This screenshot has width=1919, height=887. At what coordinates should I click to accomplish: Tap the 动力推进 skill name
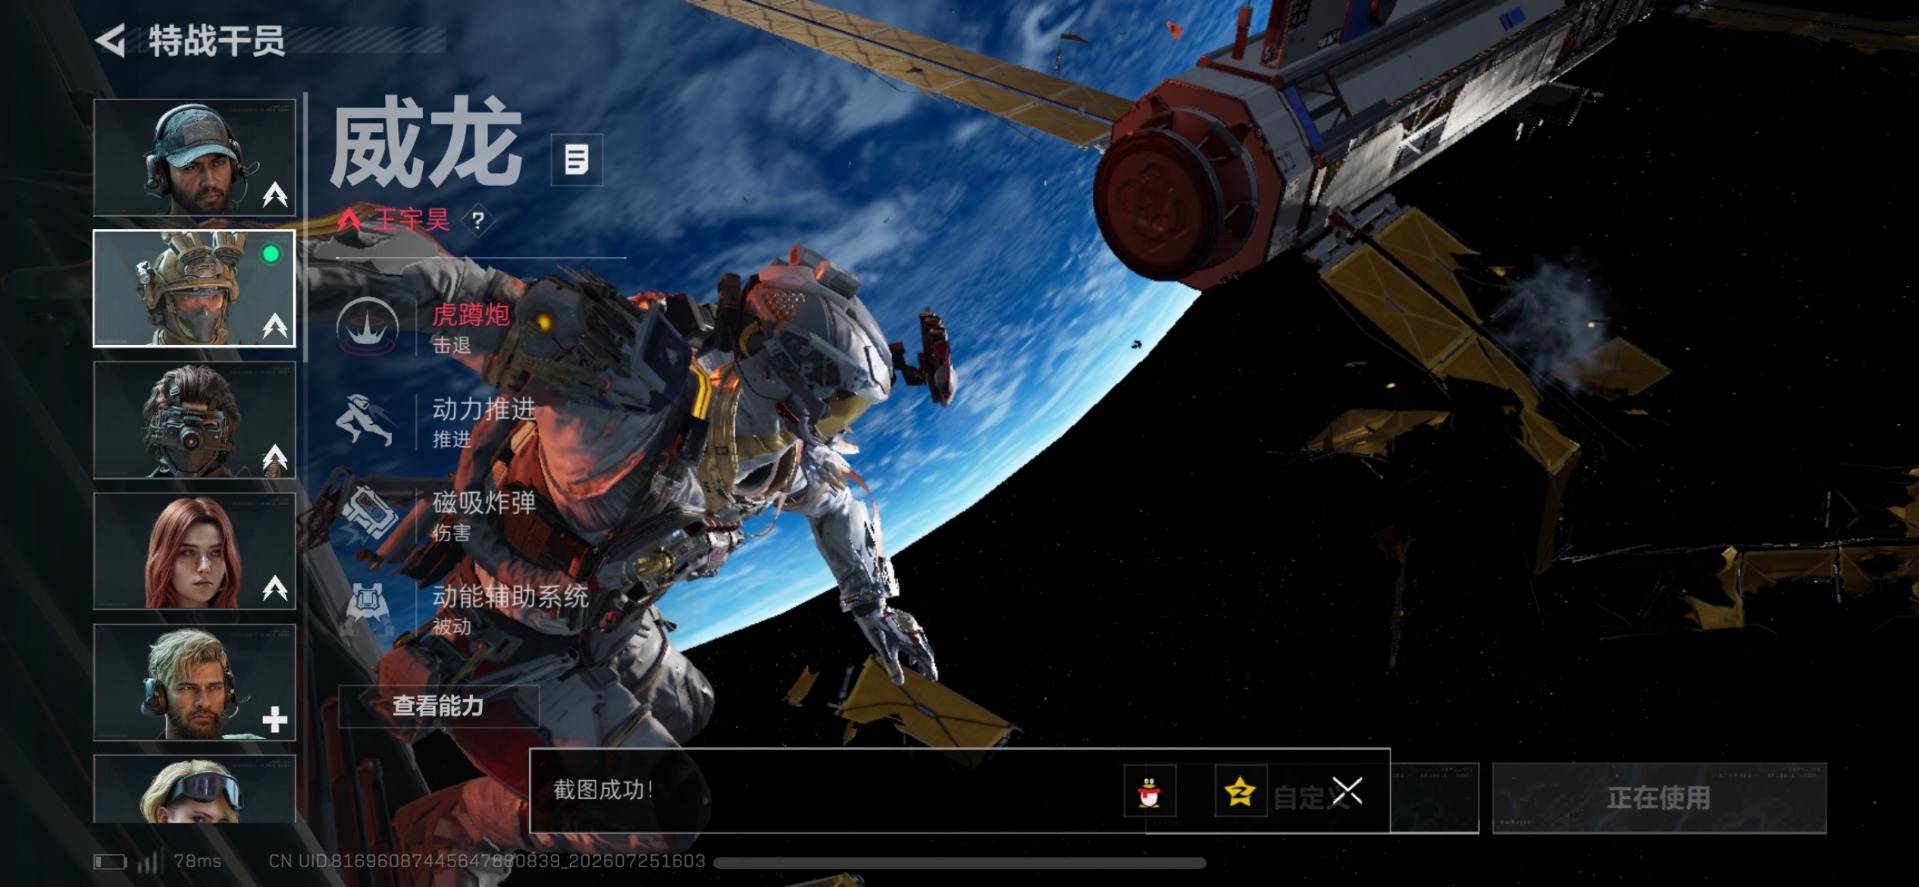[484, 409]
